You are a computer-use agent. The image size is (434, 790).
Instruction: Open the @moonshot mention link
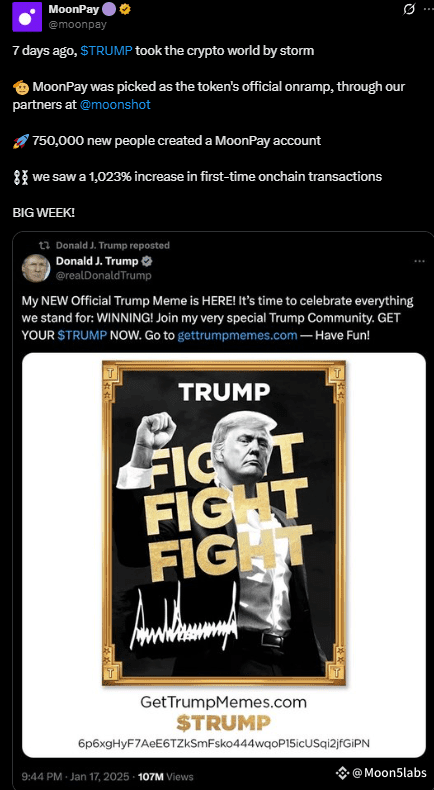[x=115, y=105]
